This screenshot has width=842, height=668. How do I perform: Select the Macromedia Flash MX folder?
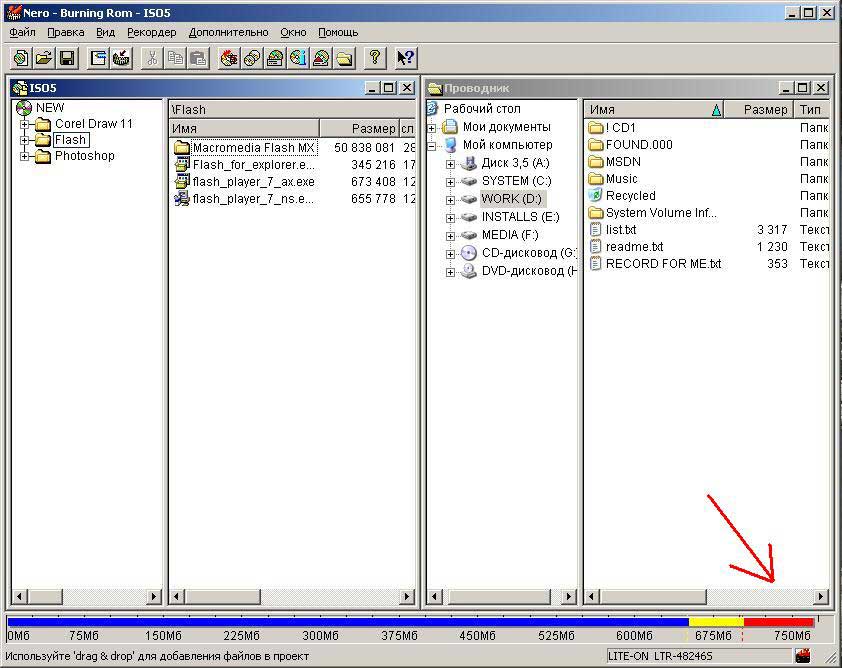[x=245, y=147]
